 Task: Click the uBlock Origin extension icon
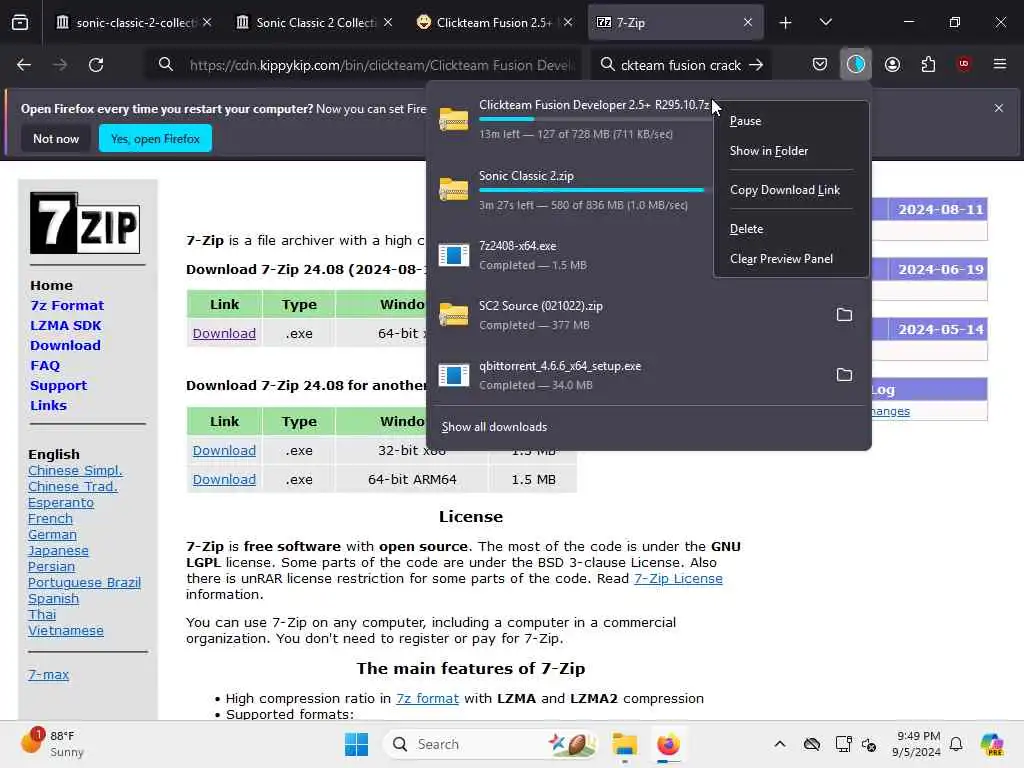coord(963,64)
